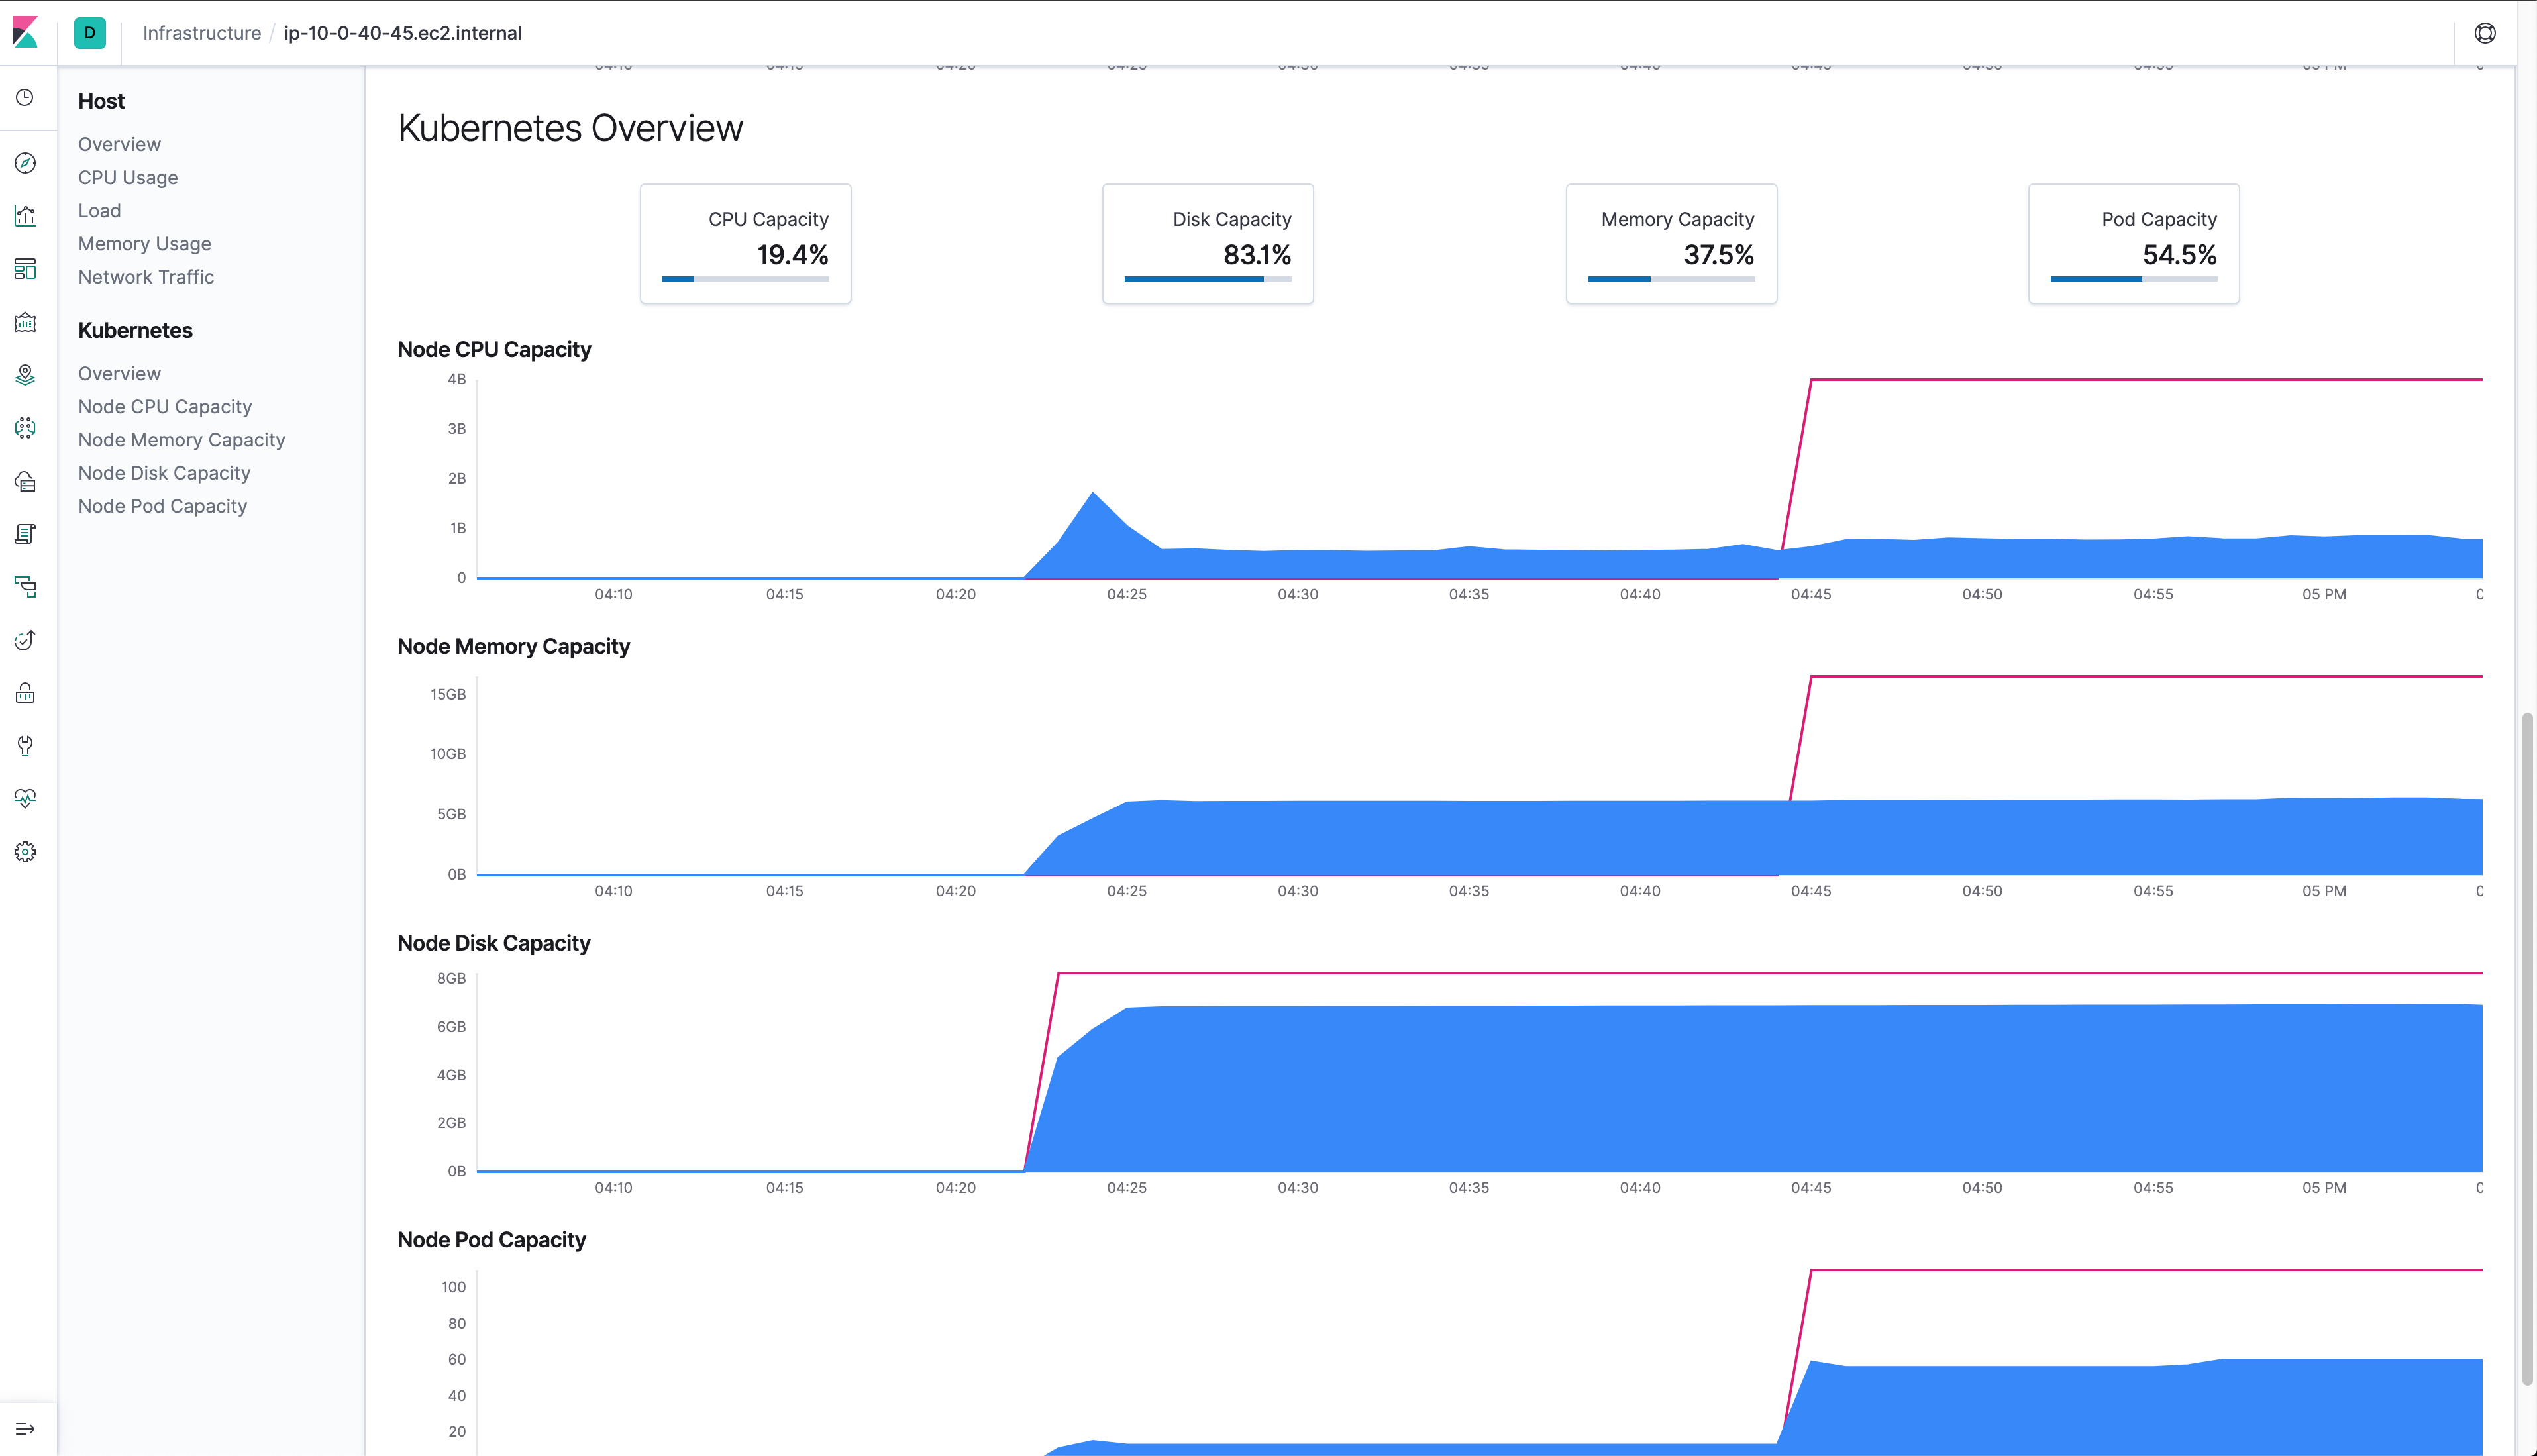Jump to Memory Usage section
Screen dimensions: 2537x1456
pyautogui.click(x=144, y=243)
